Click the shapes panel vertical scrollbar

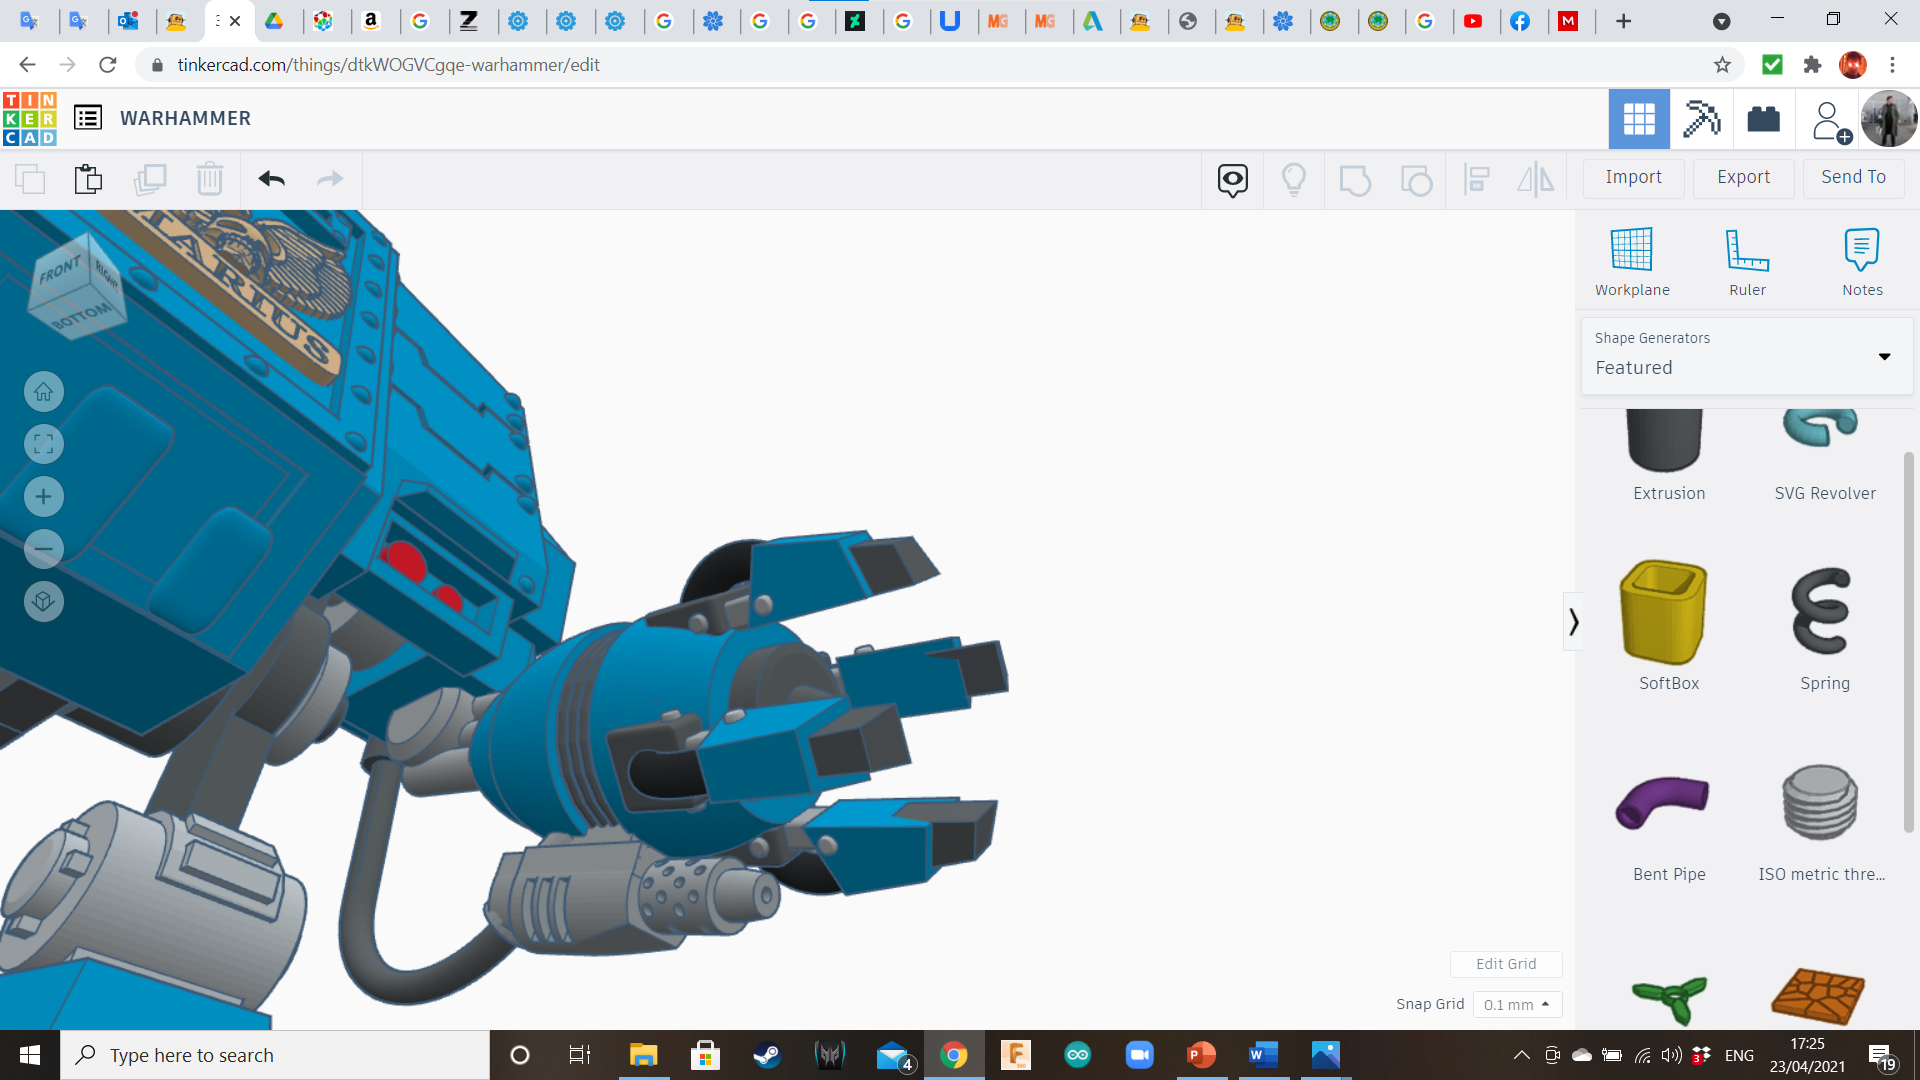pyautogui.click(x=1908, y=640)
